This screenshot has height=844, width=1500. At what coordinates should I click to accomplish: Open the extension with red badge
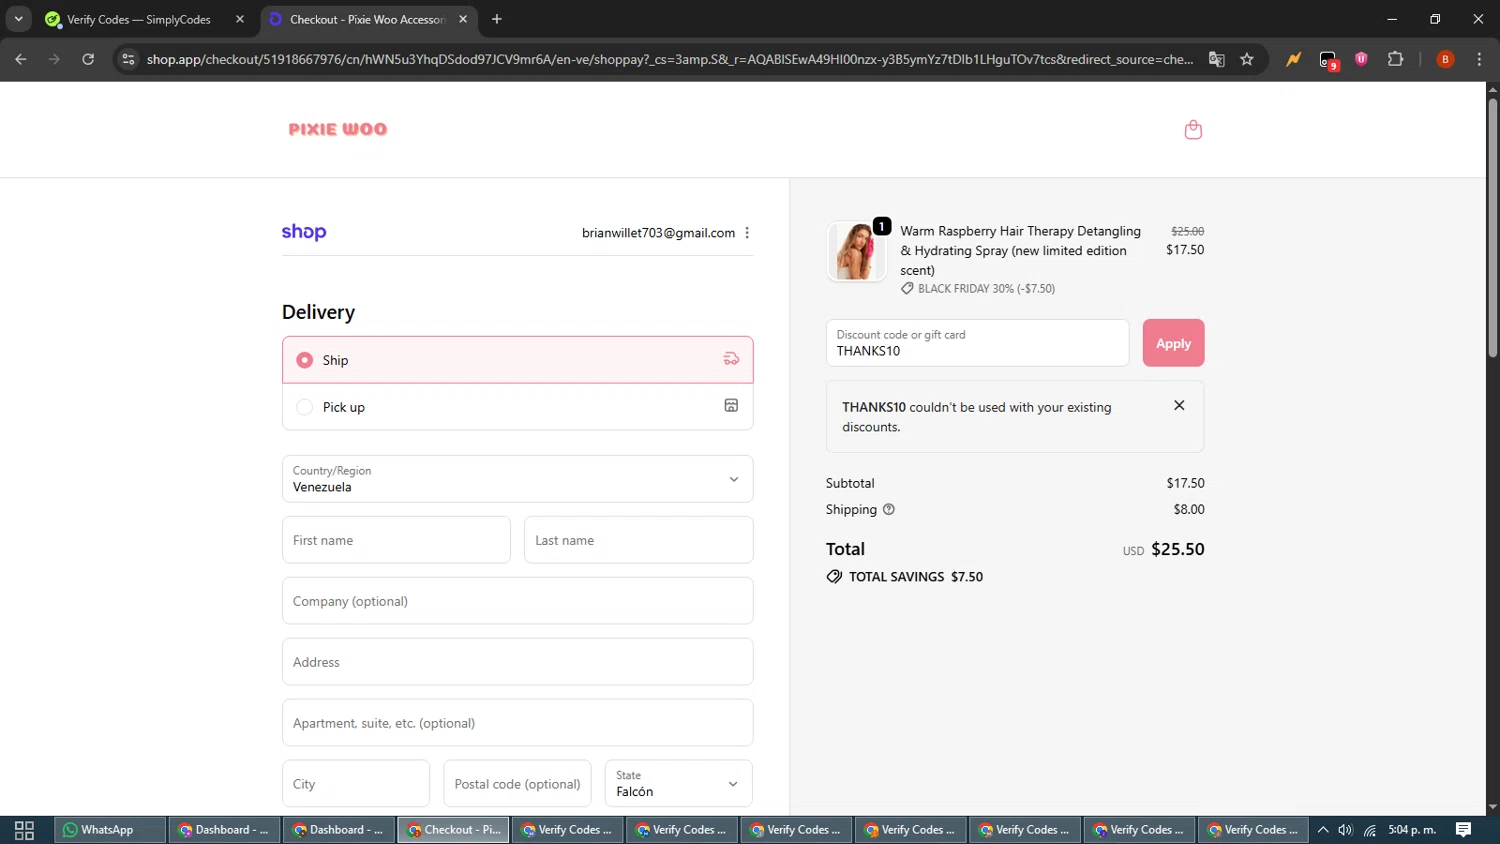point(1328,60)
